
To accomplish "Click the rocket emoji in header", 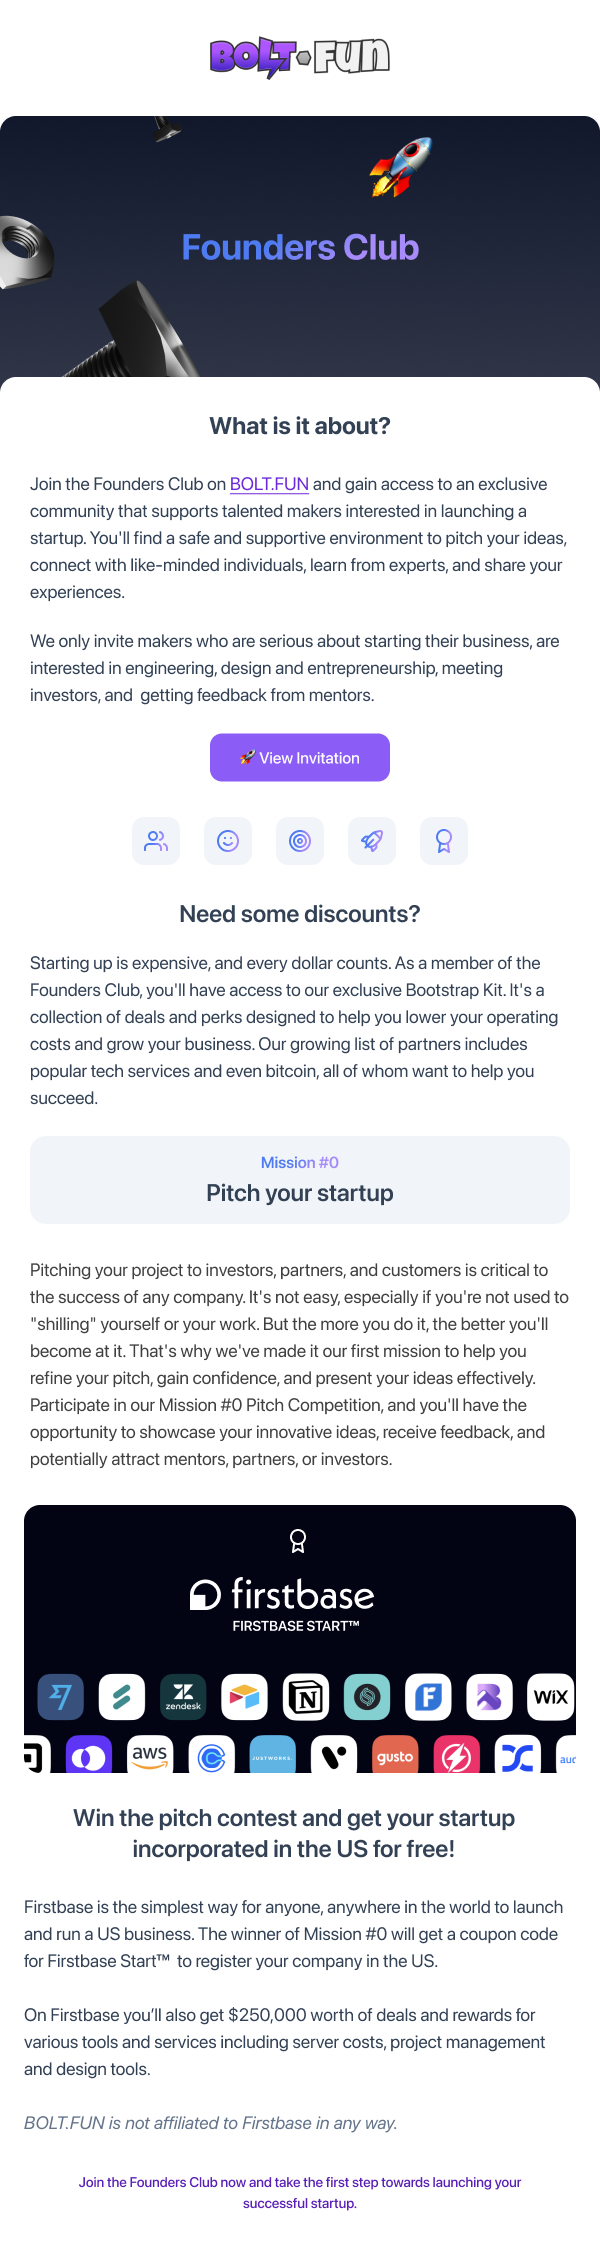I will coord(400,167).
